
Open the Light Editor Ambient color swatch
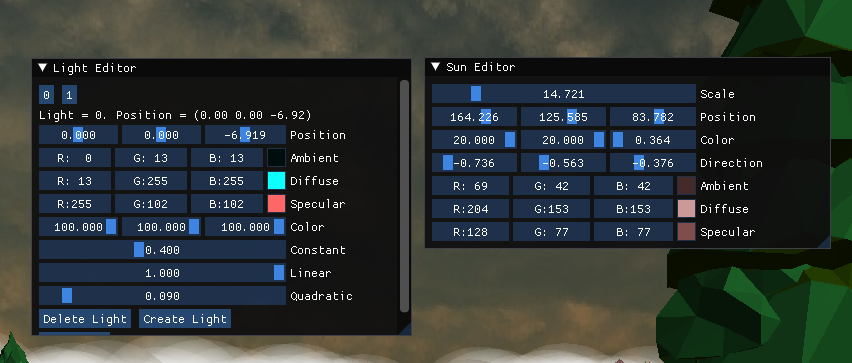pos(276,158)
